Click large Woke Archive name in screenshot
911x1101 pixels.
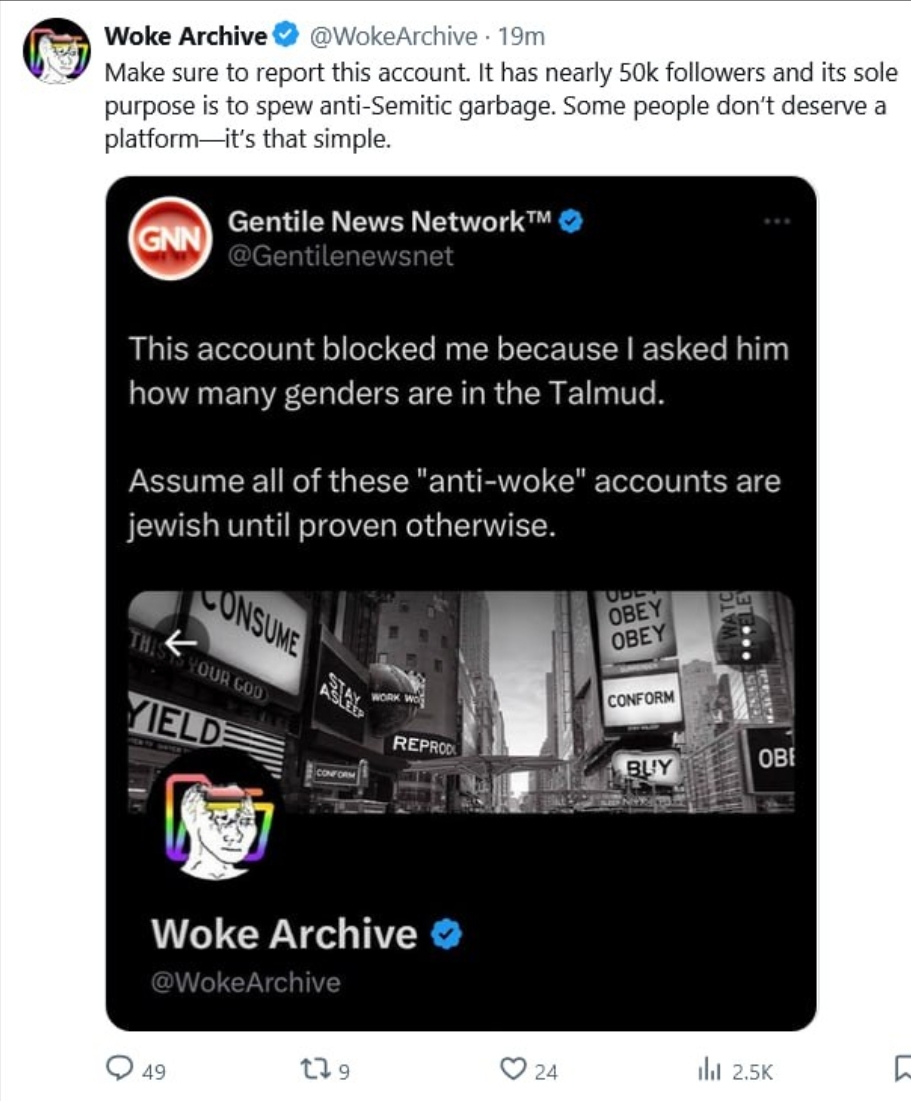pyautogui.click(x=284, y=934)
